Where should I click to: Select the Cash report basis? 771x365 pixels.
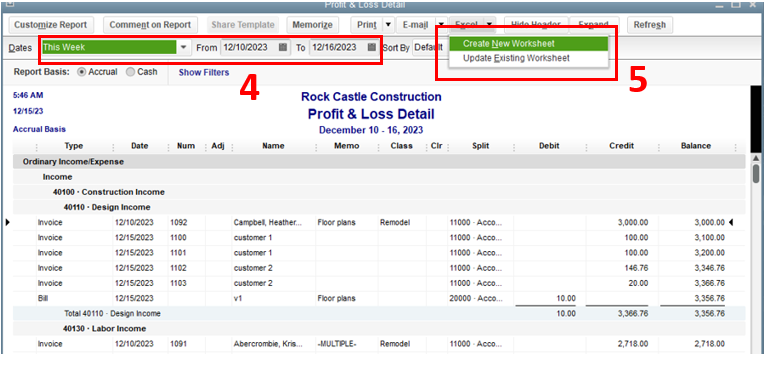tap(130, 72)
